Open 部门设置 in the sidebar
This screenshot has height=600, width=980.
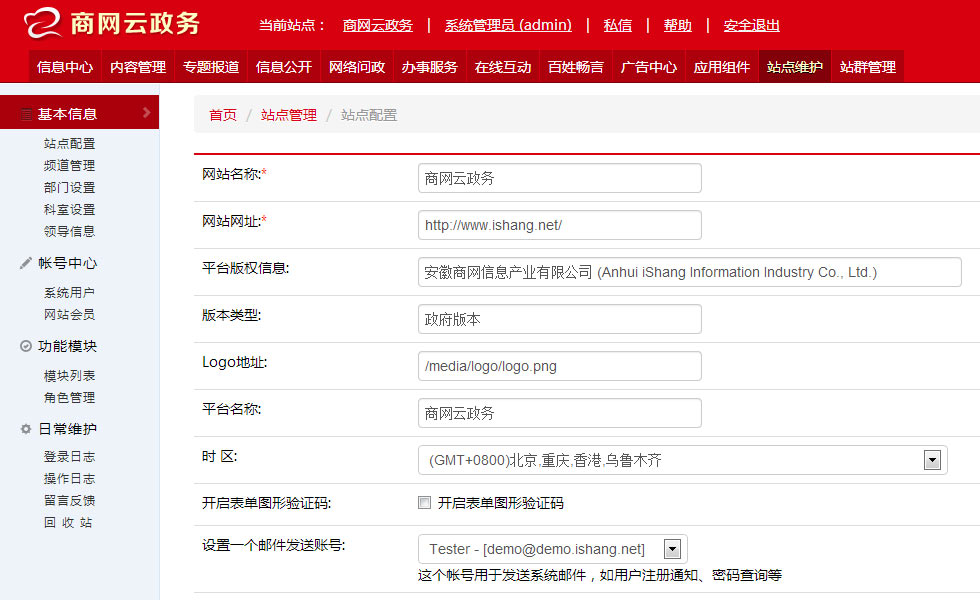click(69, 188)
